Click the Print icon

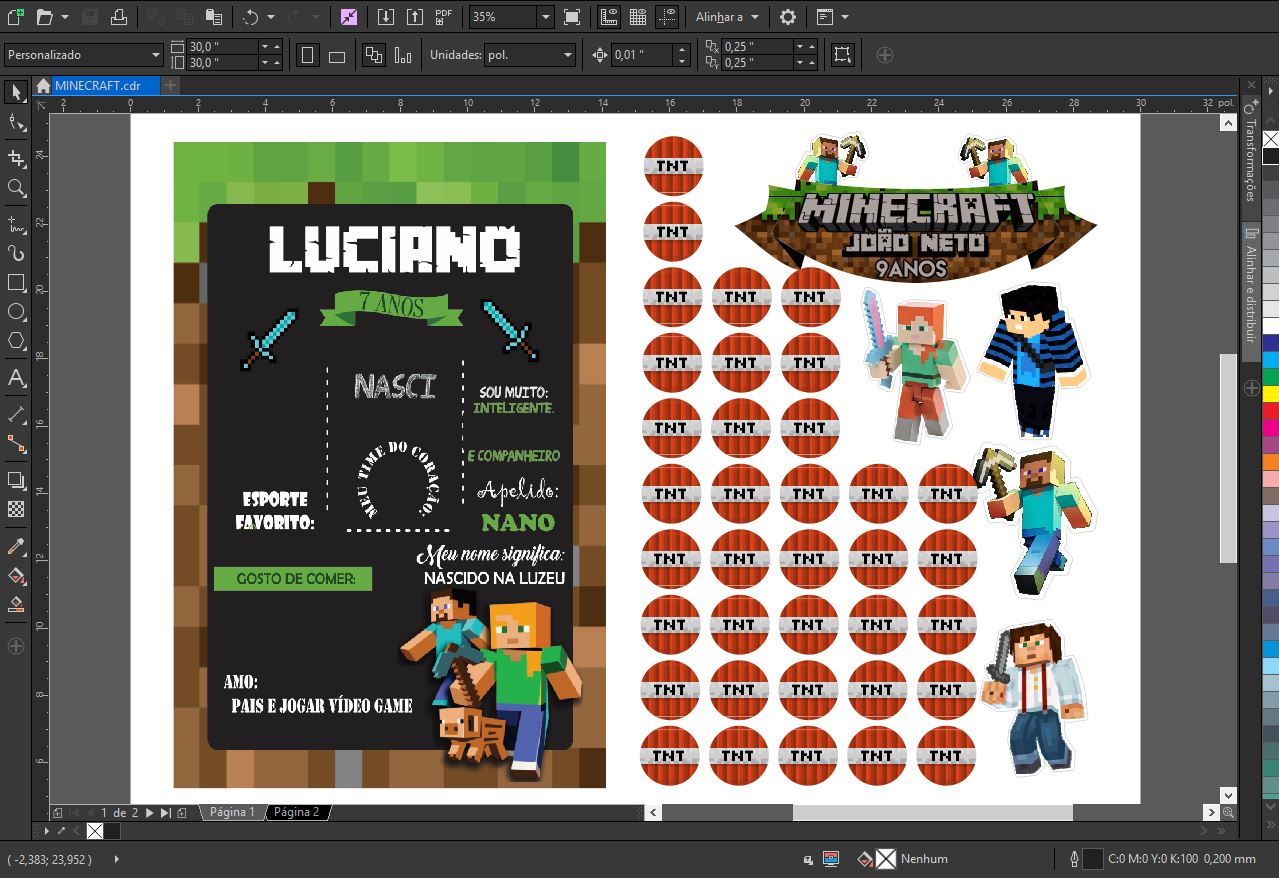(x=120, y=17)
